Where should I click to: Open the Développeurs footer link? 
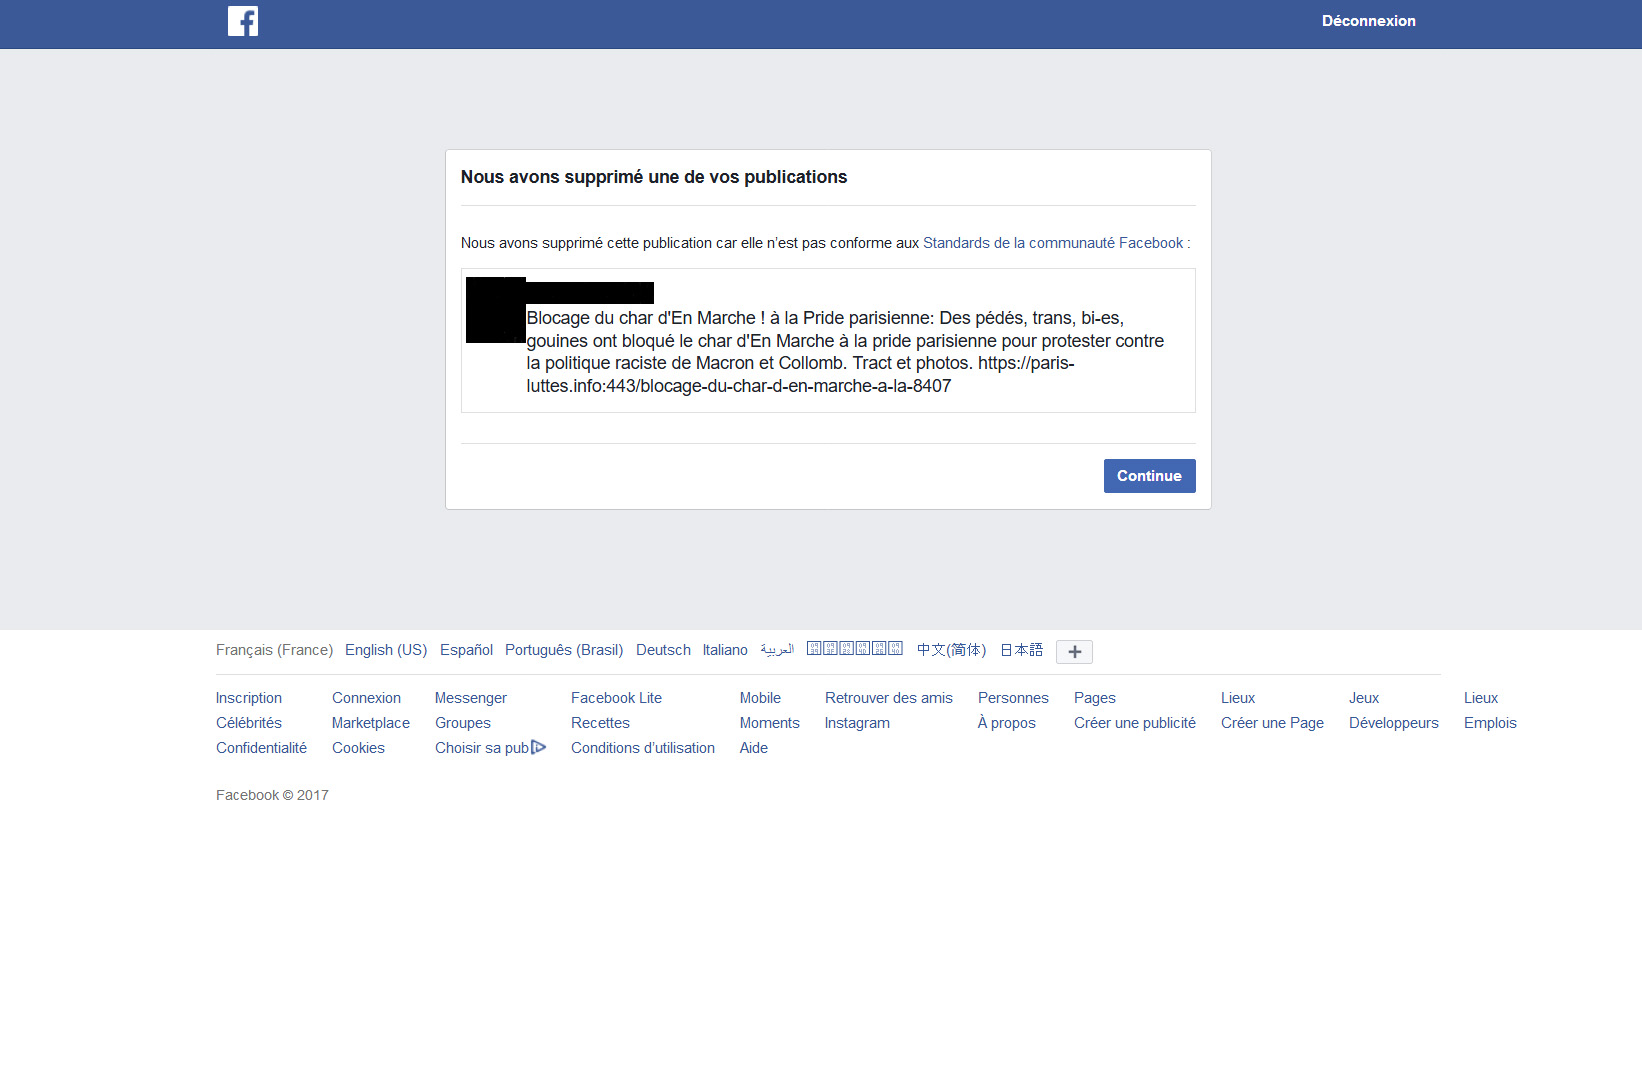(x=1394, y=723)
